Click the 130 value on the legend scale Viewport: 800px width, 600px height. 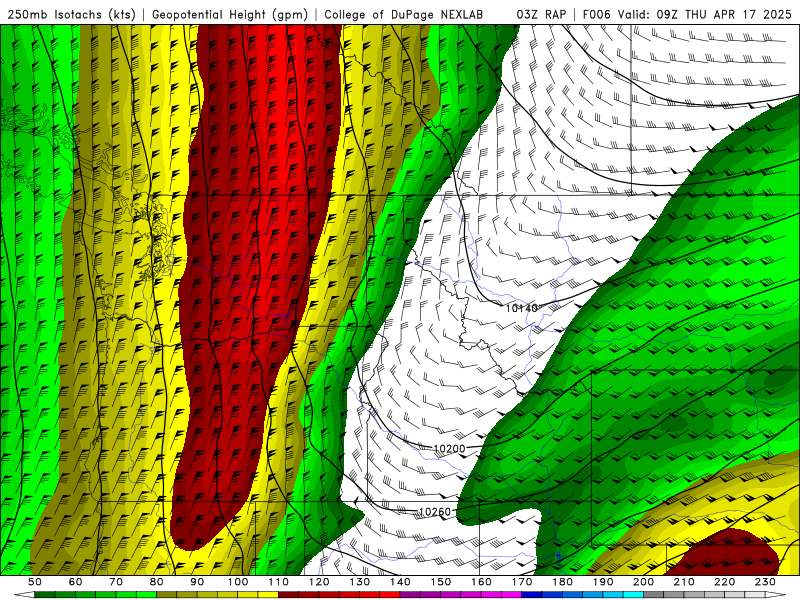point(360,582)
